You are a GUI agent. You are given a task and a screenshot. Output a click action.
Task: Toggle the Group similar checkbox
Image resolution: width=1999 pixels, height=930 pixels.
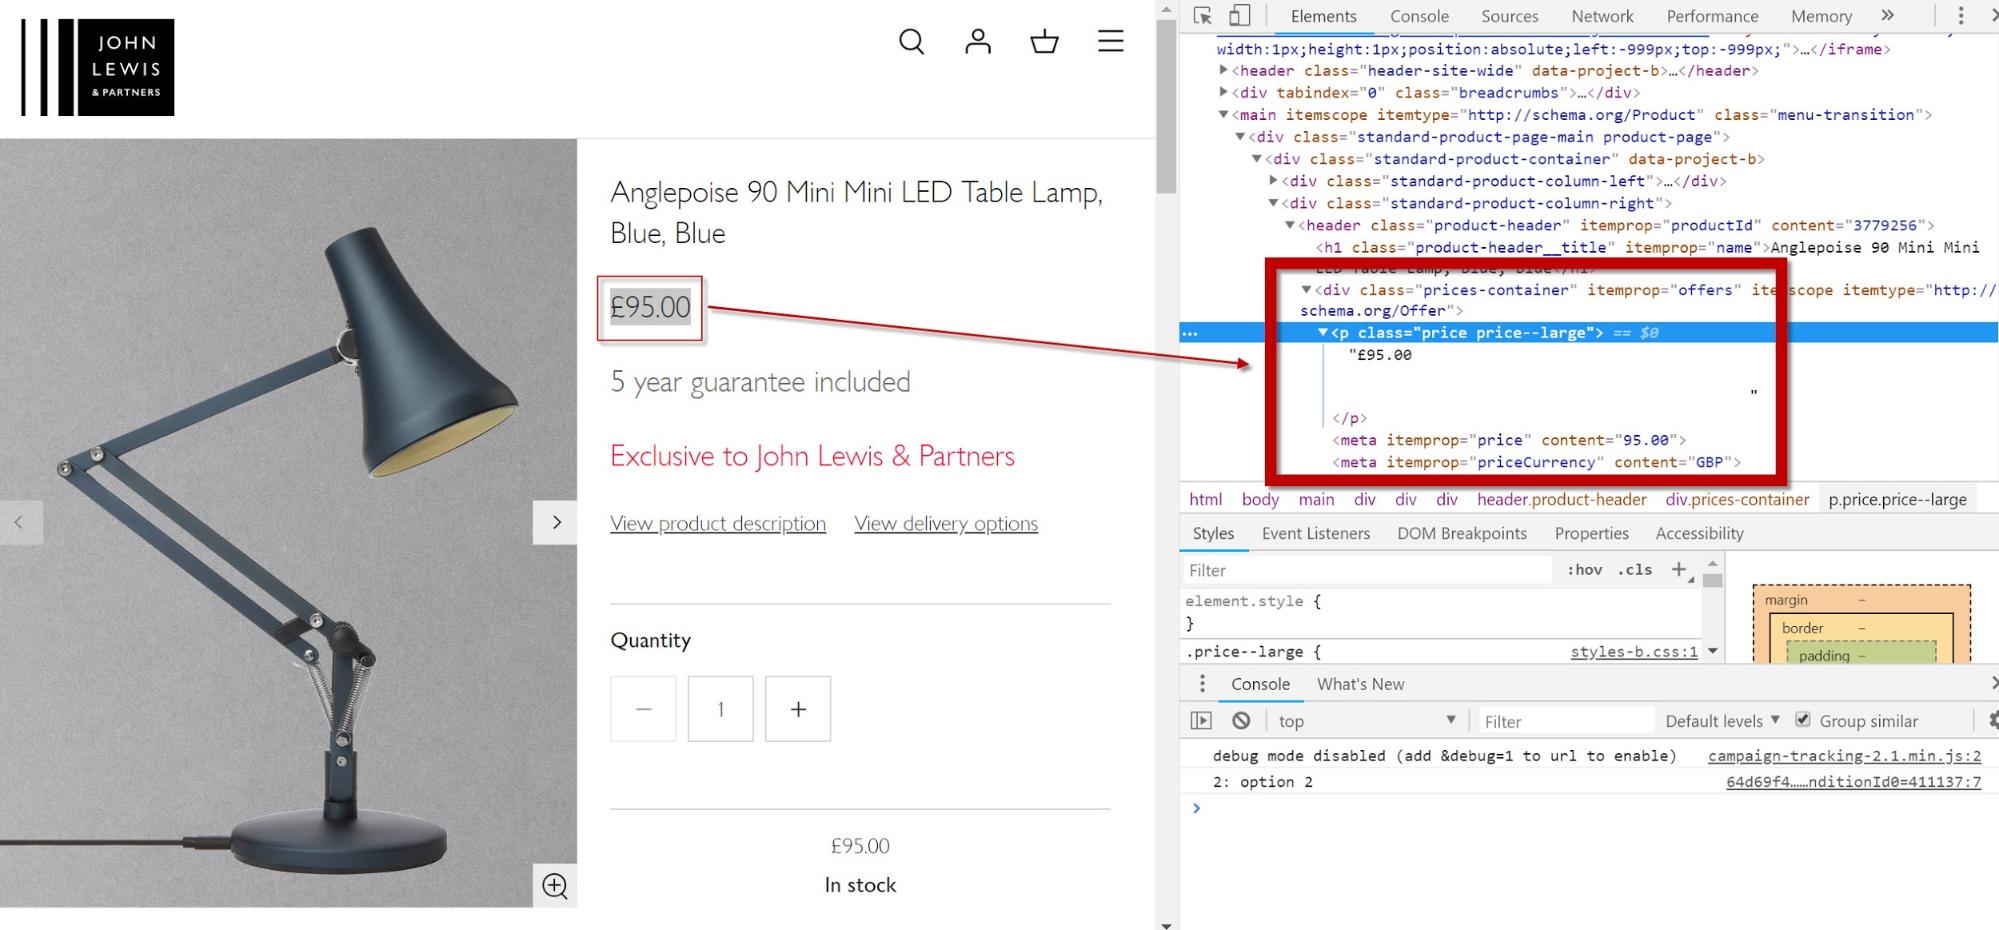(x=1803, y=720)
